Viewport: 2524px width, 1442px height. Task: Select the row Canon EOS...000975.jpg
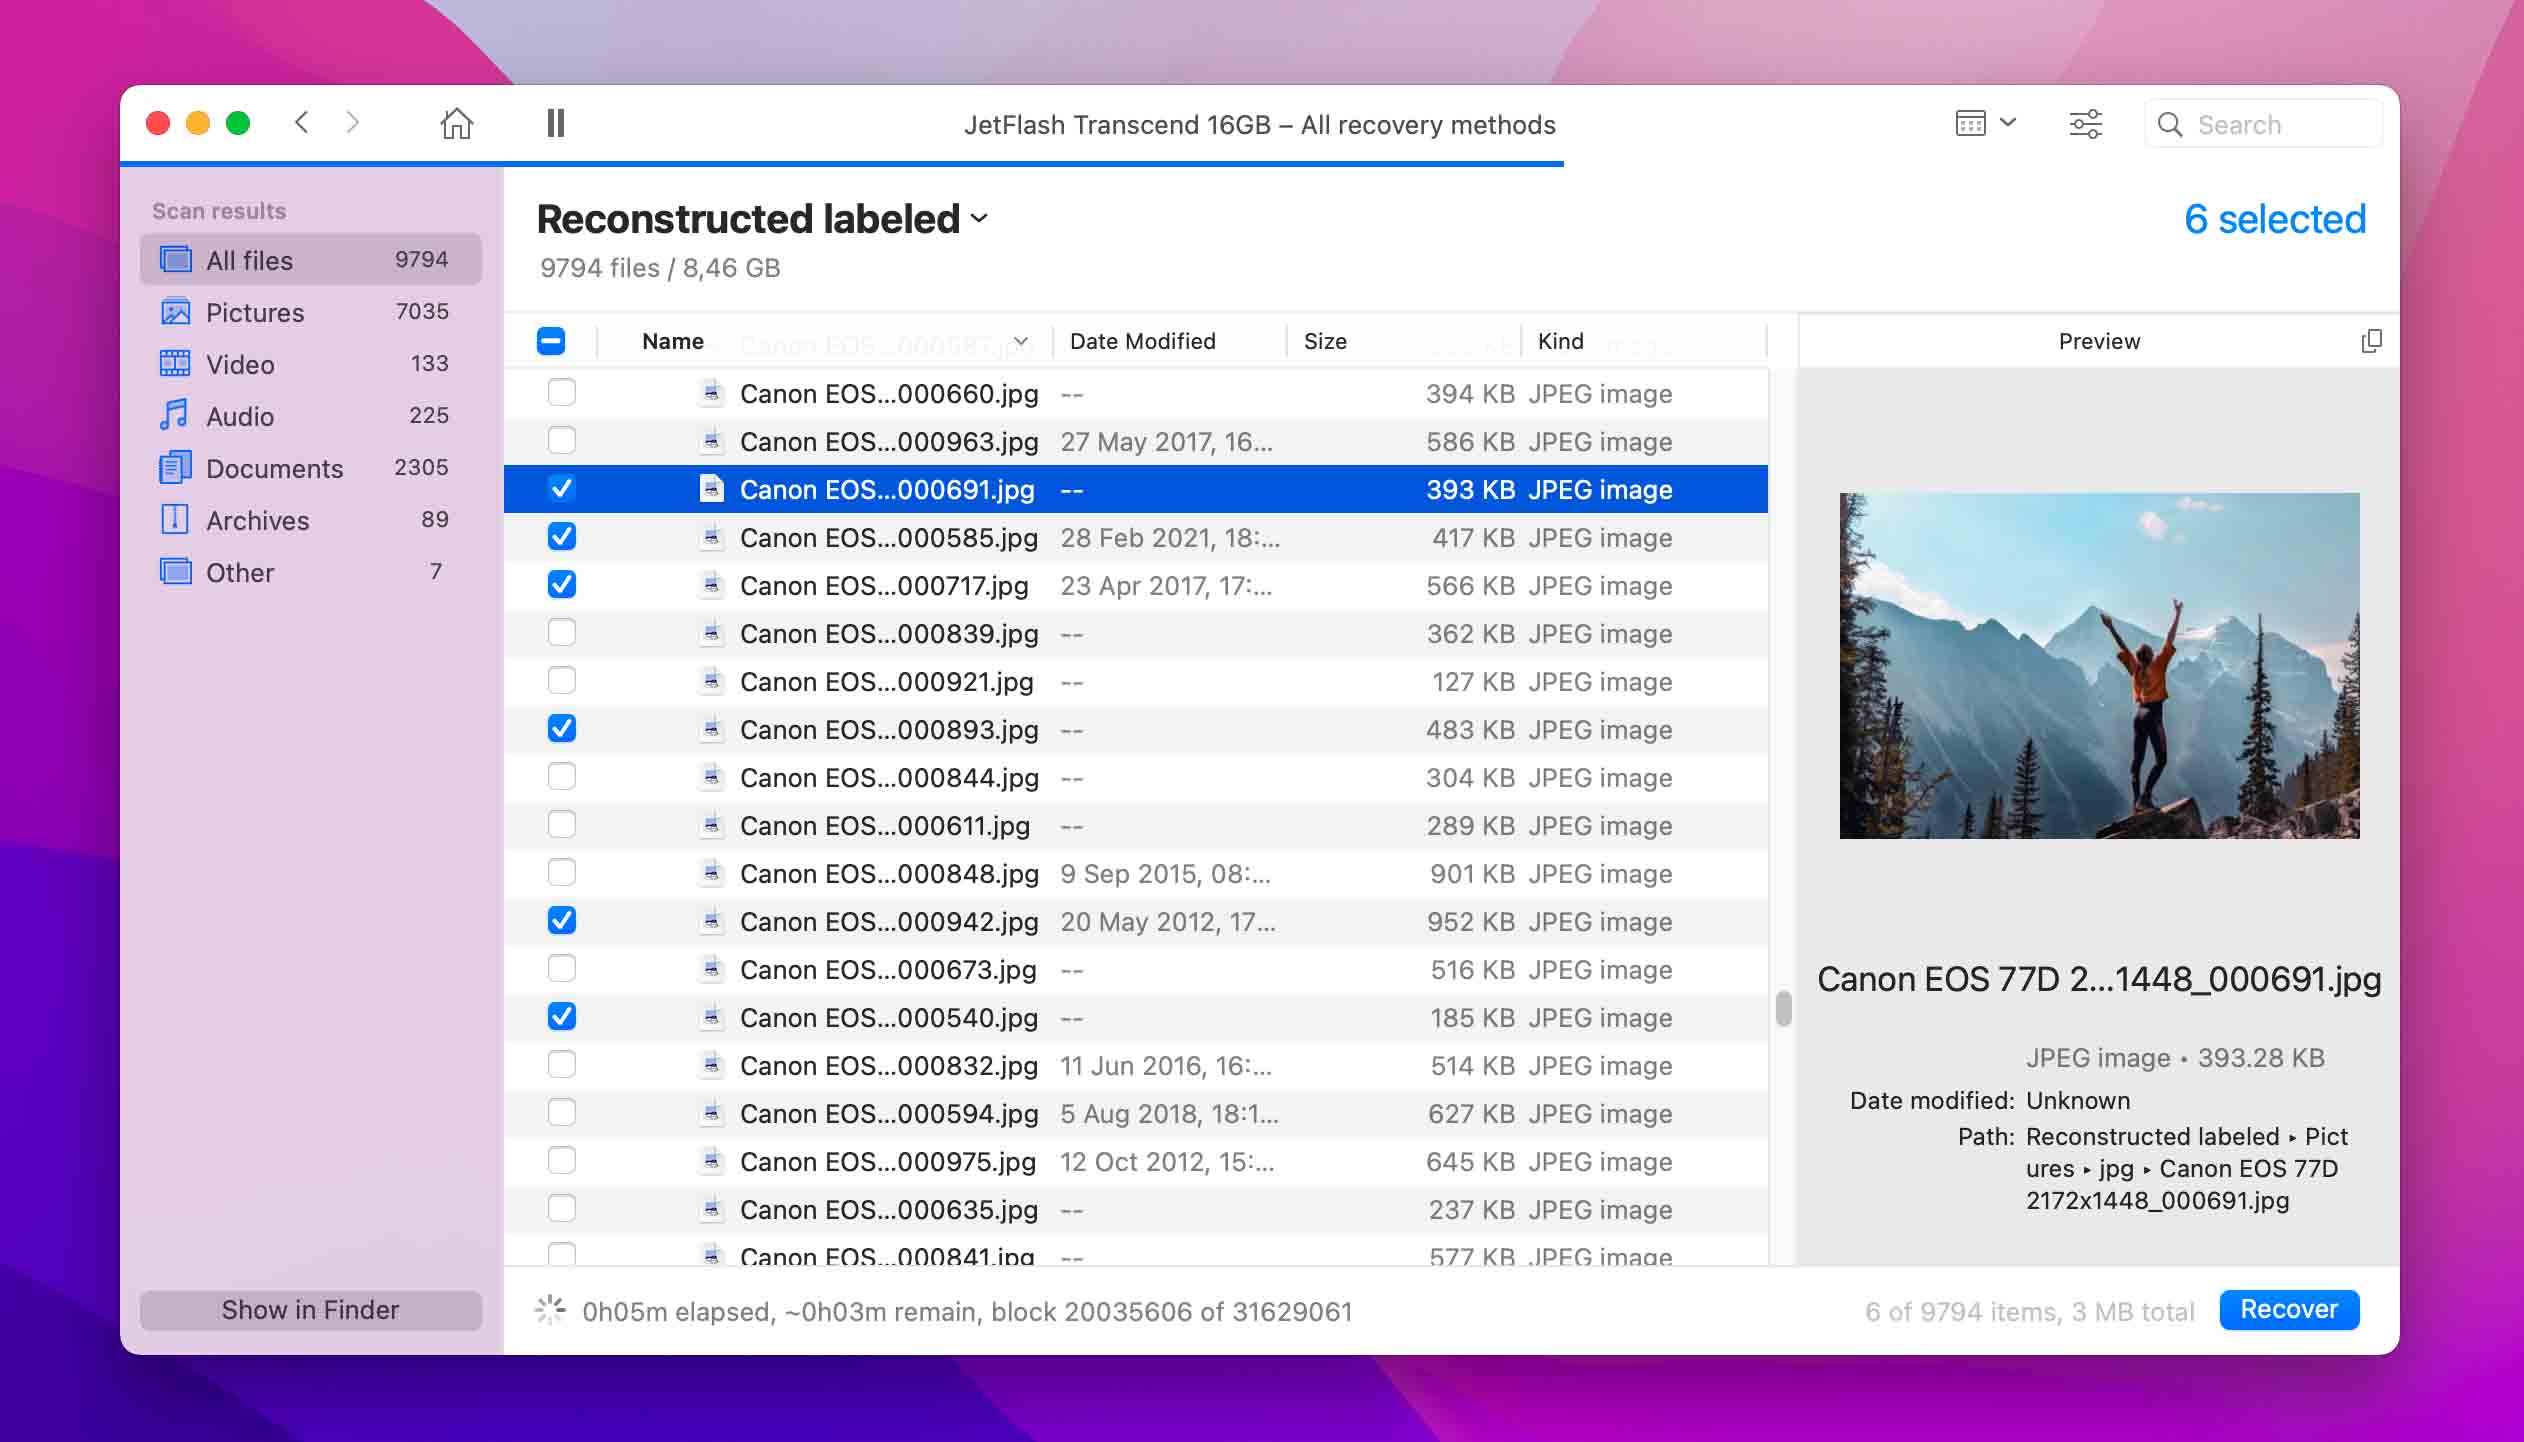1136,1161
